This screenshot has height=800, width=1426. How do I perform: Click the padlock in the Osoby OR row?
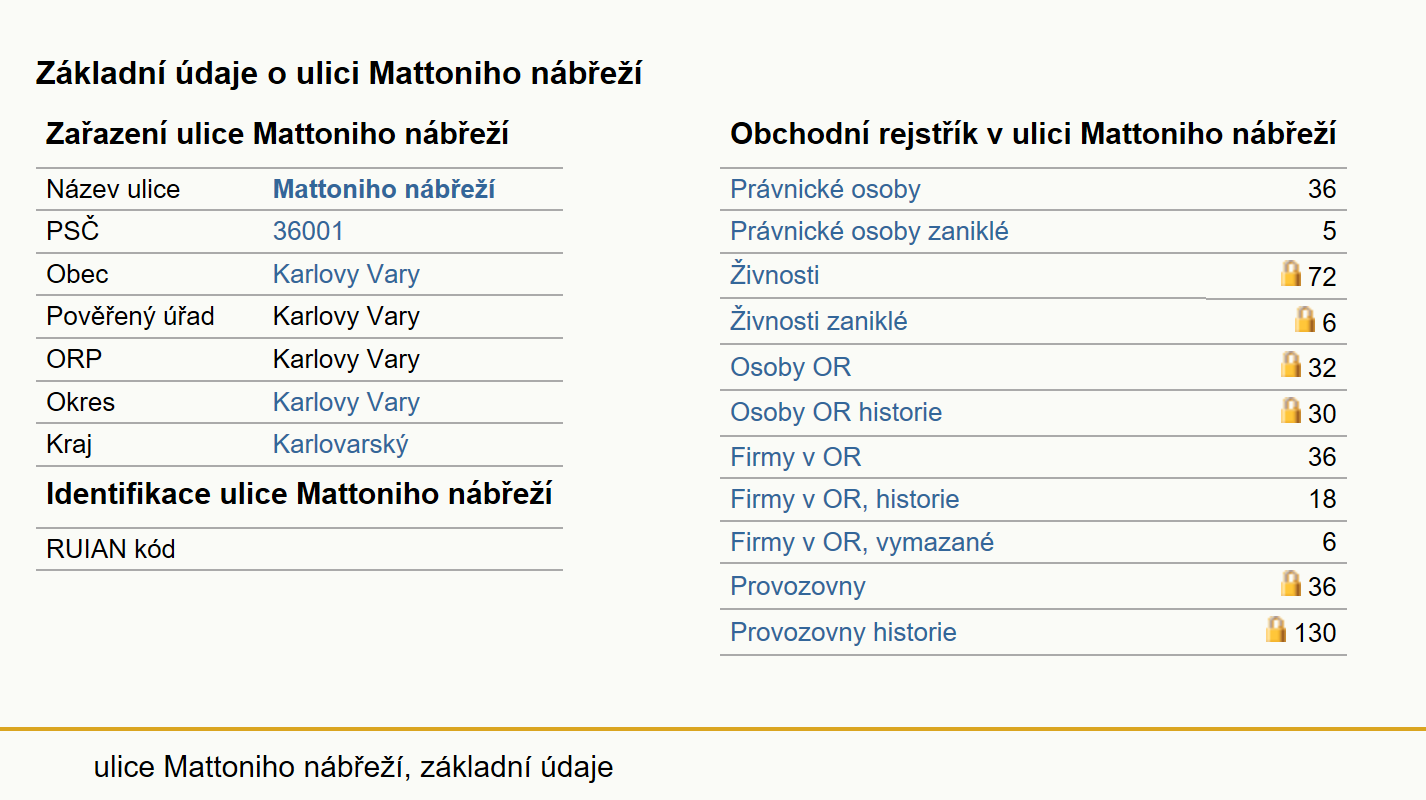(1291, 364)
